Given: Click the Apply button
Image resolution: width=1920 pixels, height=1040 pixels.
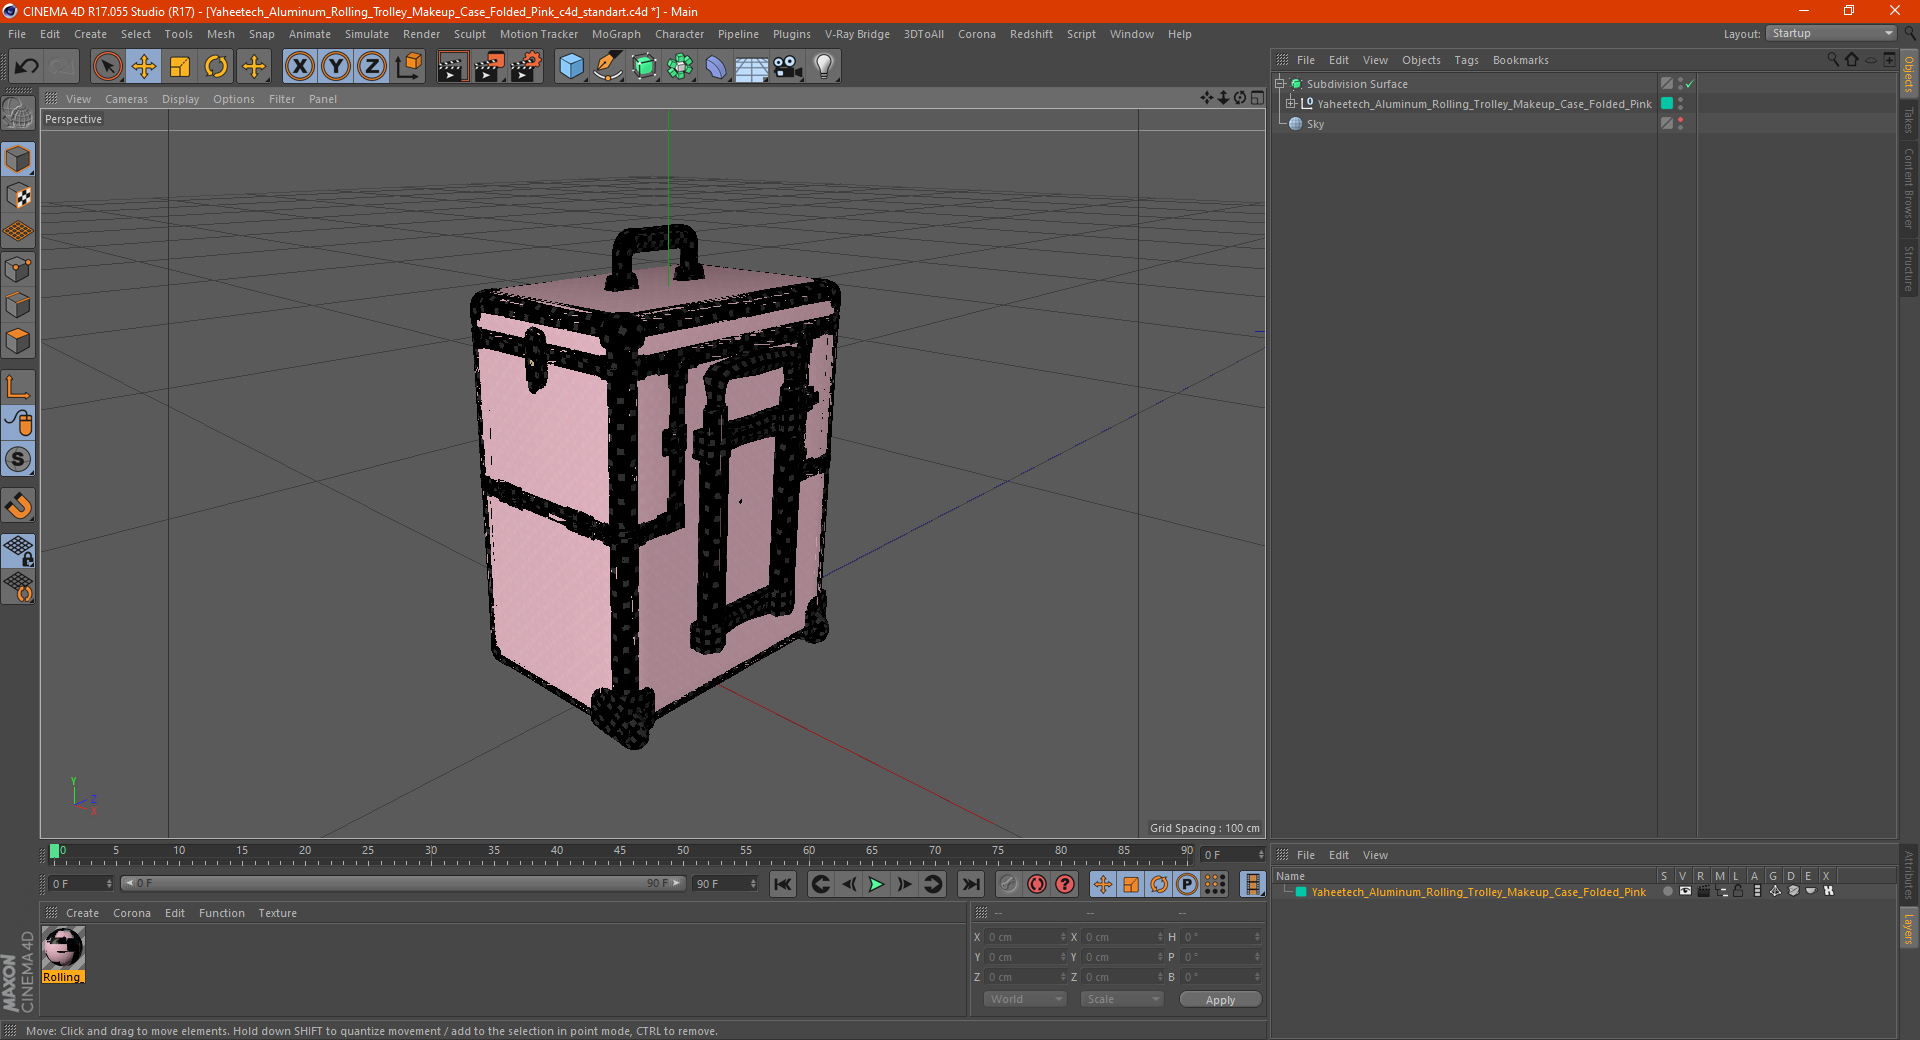Looking at the screenshot, I should [x=1220, y=1000].
